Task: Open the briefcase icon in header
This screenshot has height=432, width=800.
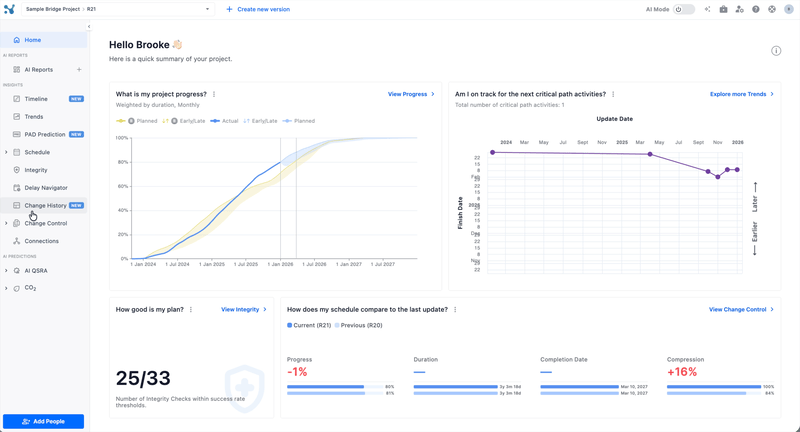Action: 723,9
